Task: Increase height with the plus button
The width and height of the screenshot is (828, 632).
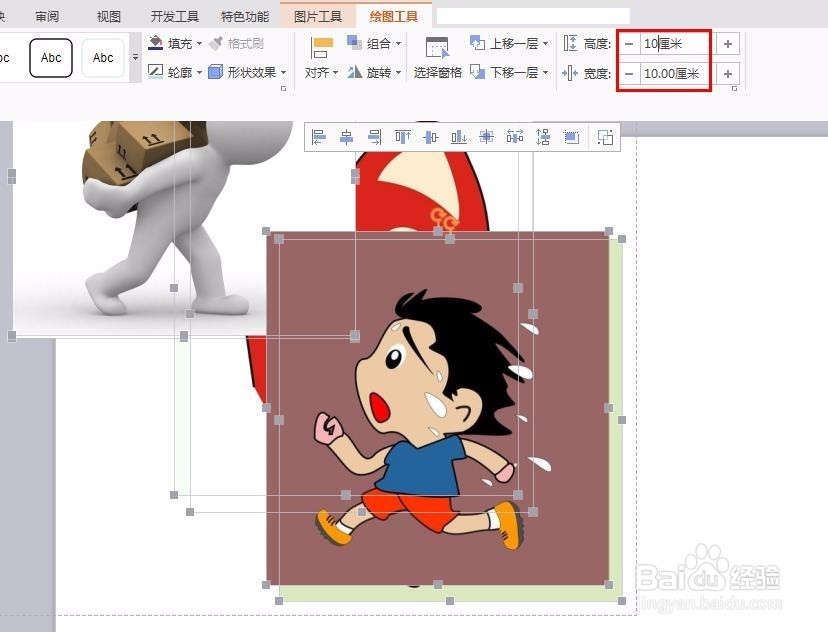Action: 728,44
